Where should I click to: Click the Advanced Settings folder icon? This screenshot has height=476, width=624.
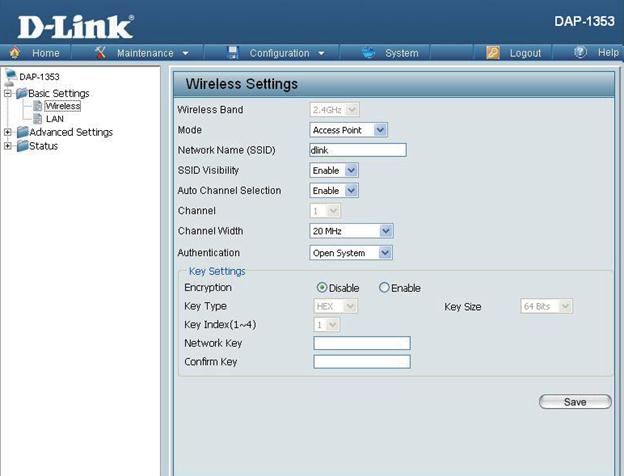coord(22,132)
